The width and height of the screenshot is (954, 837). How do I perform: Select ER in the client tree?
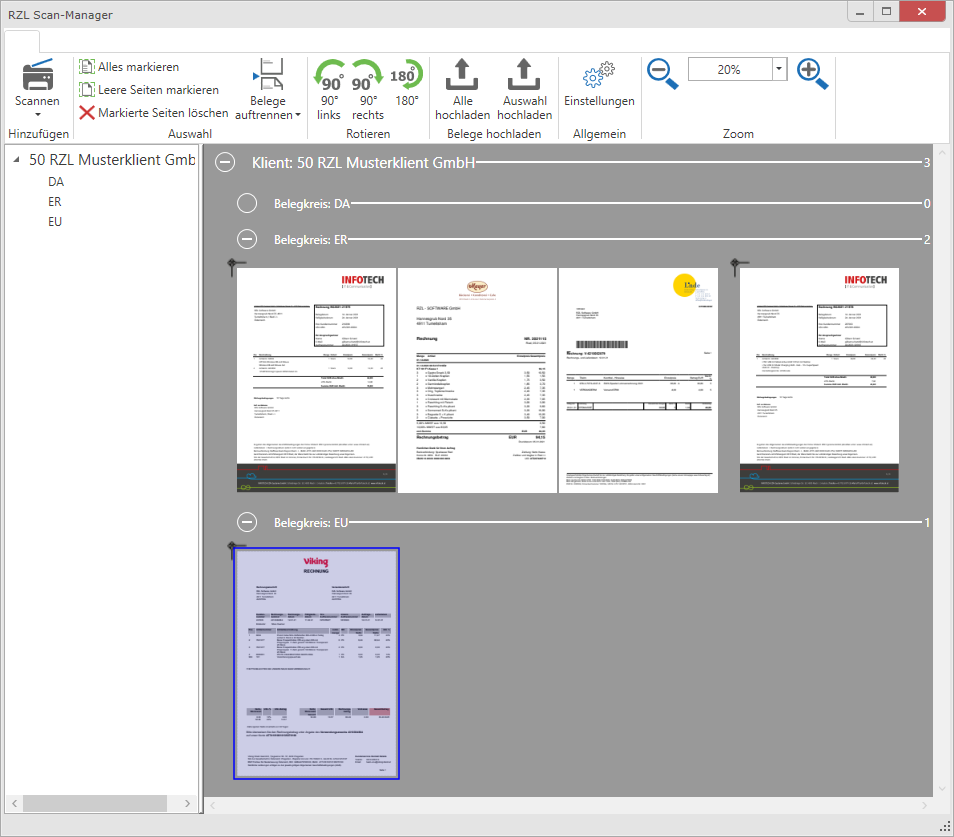click(55, 202)
